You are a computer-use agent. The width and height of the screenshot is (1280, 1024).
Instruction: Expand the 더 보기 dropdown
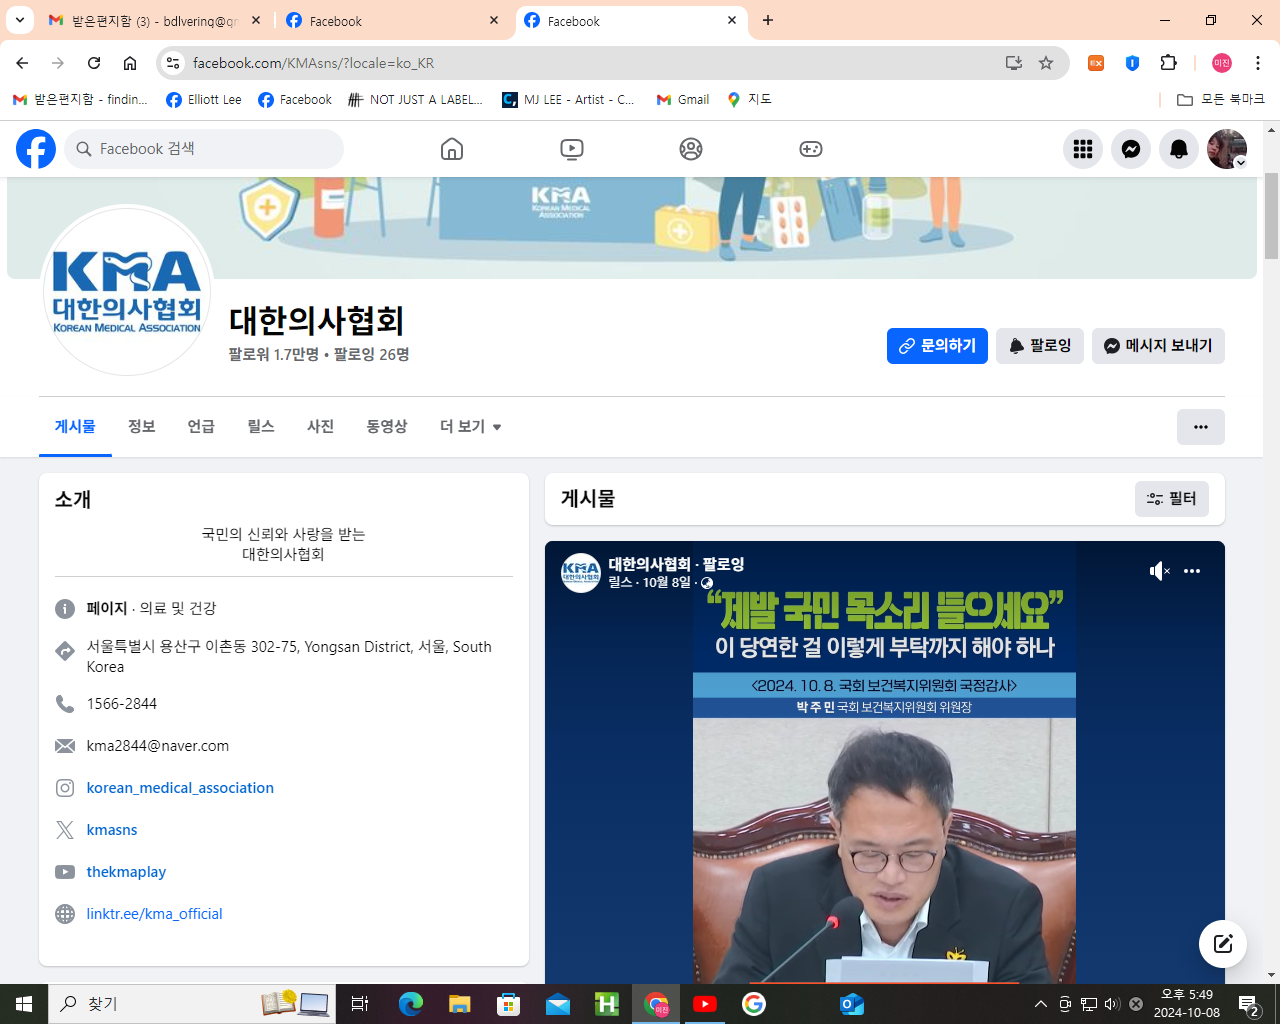(469, 426)
